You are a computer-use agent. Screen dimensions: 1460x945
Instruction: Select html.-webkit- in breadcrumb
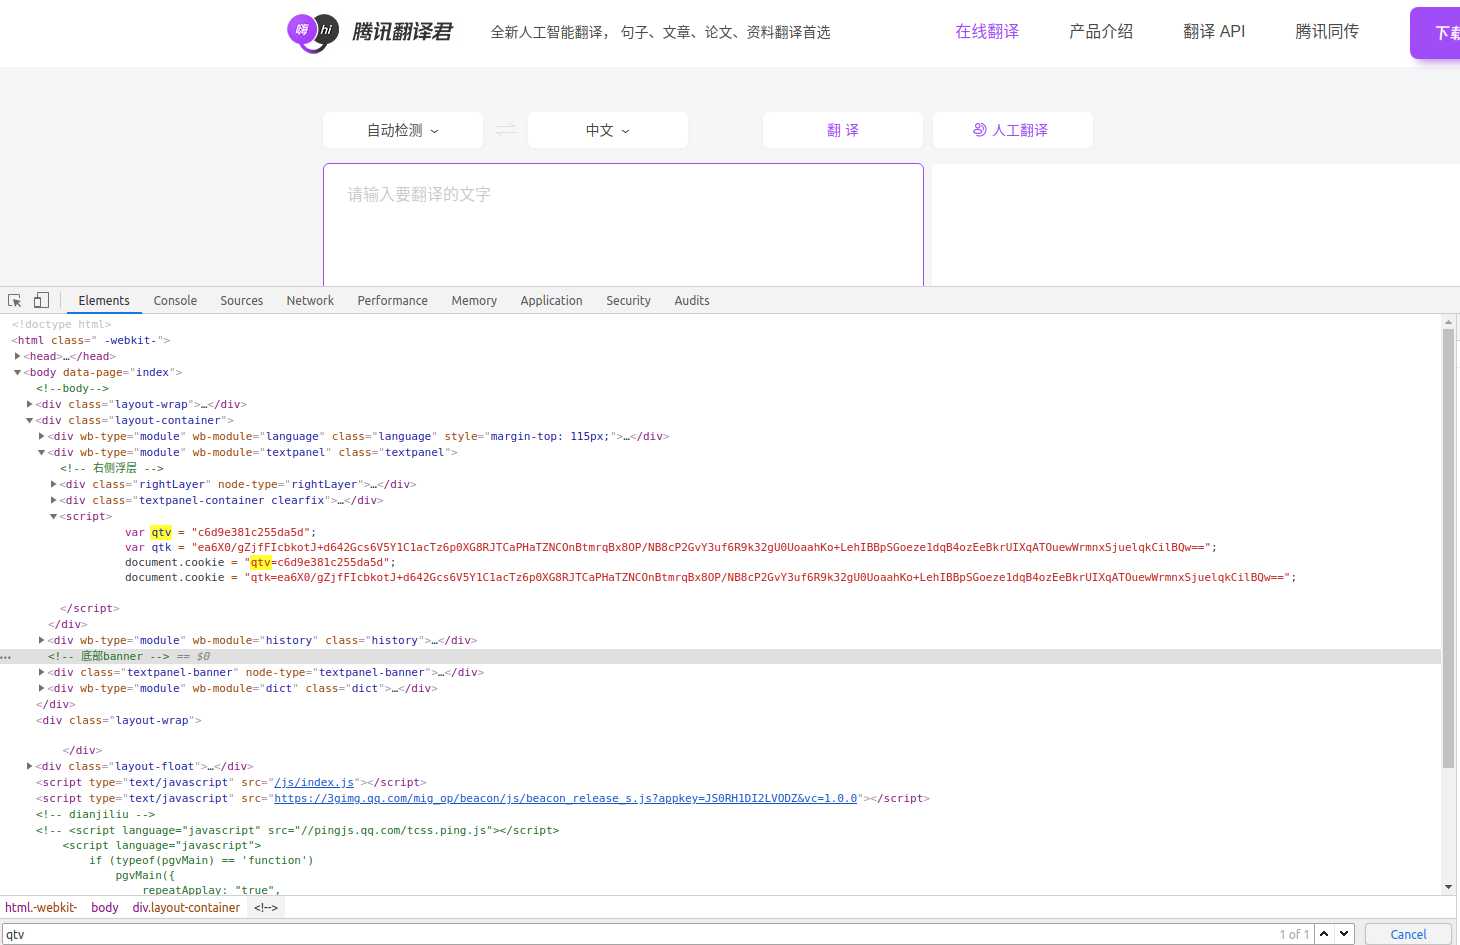pyautogui.click(x=41, y=907)
